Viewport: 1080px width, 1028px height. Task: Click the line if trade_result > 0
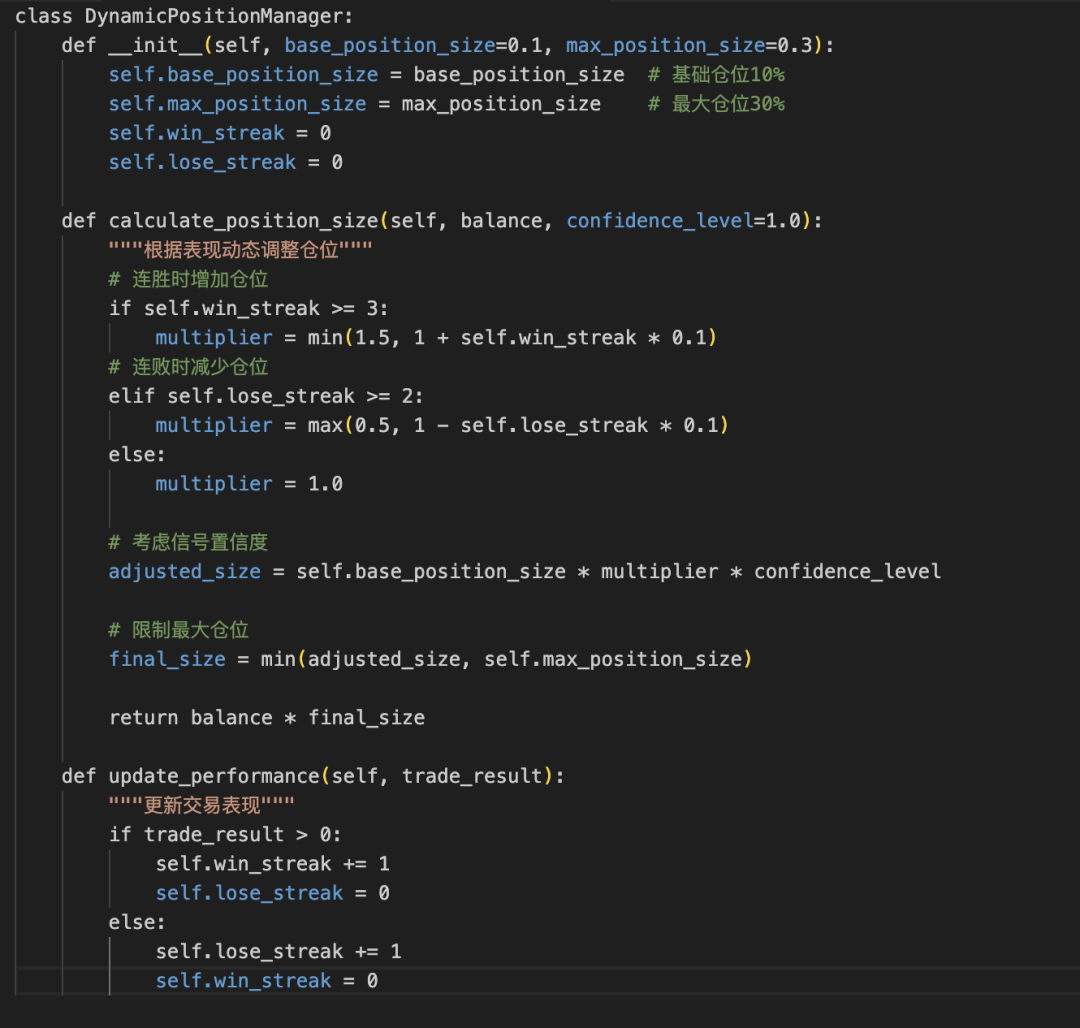coord(225,835)
